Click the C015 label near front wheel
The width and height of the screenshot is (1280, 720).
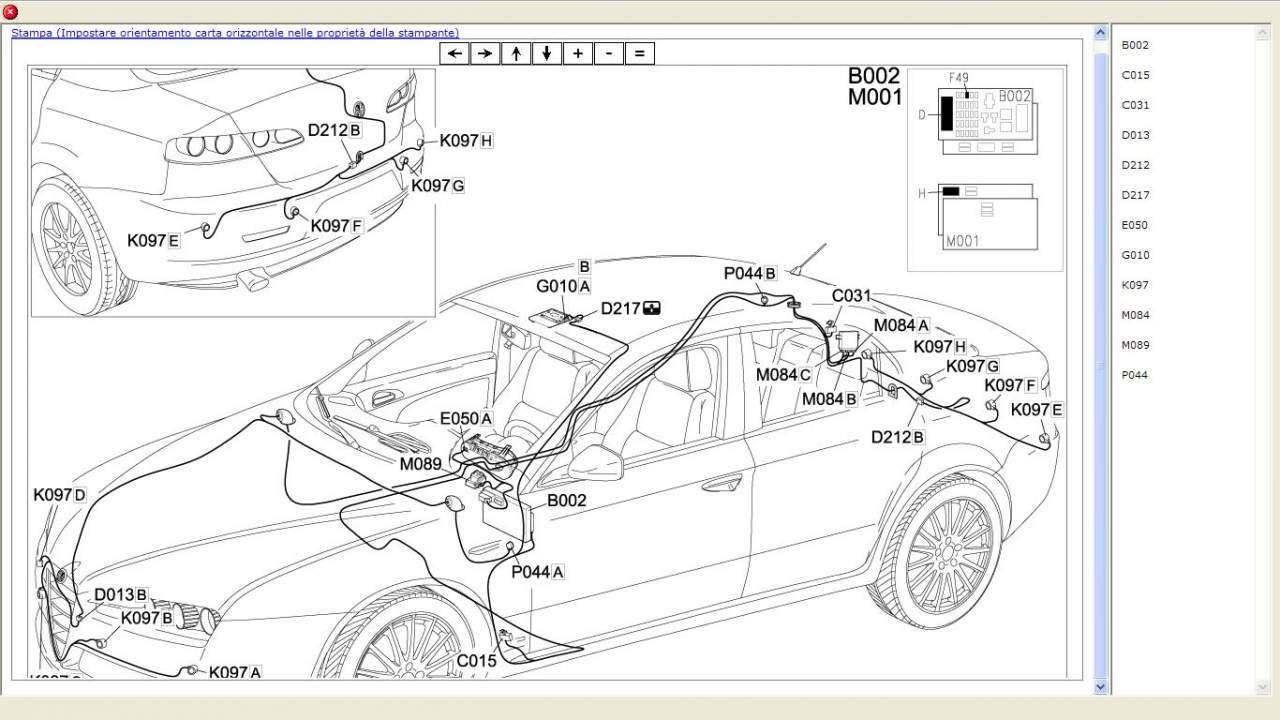click(477, 661)
